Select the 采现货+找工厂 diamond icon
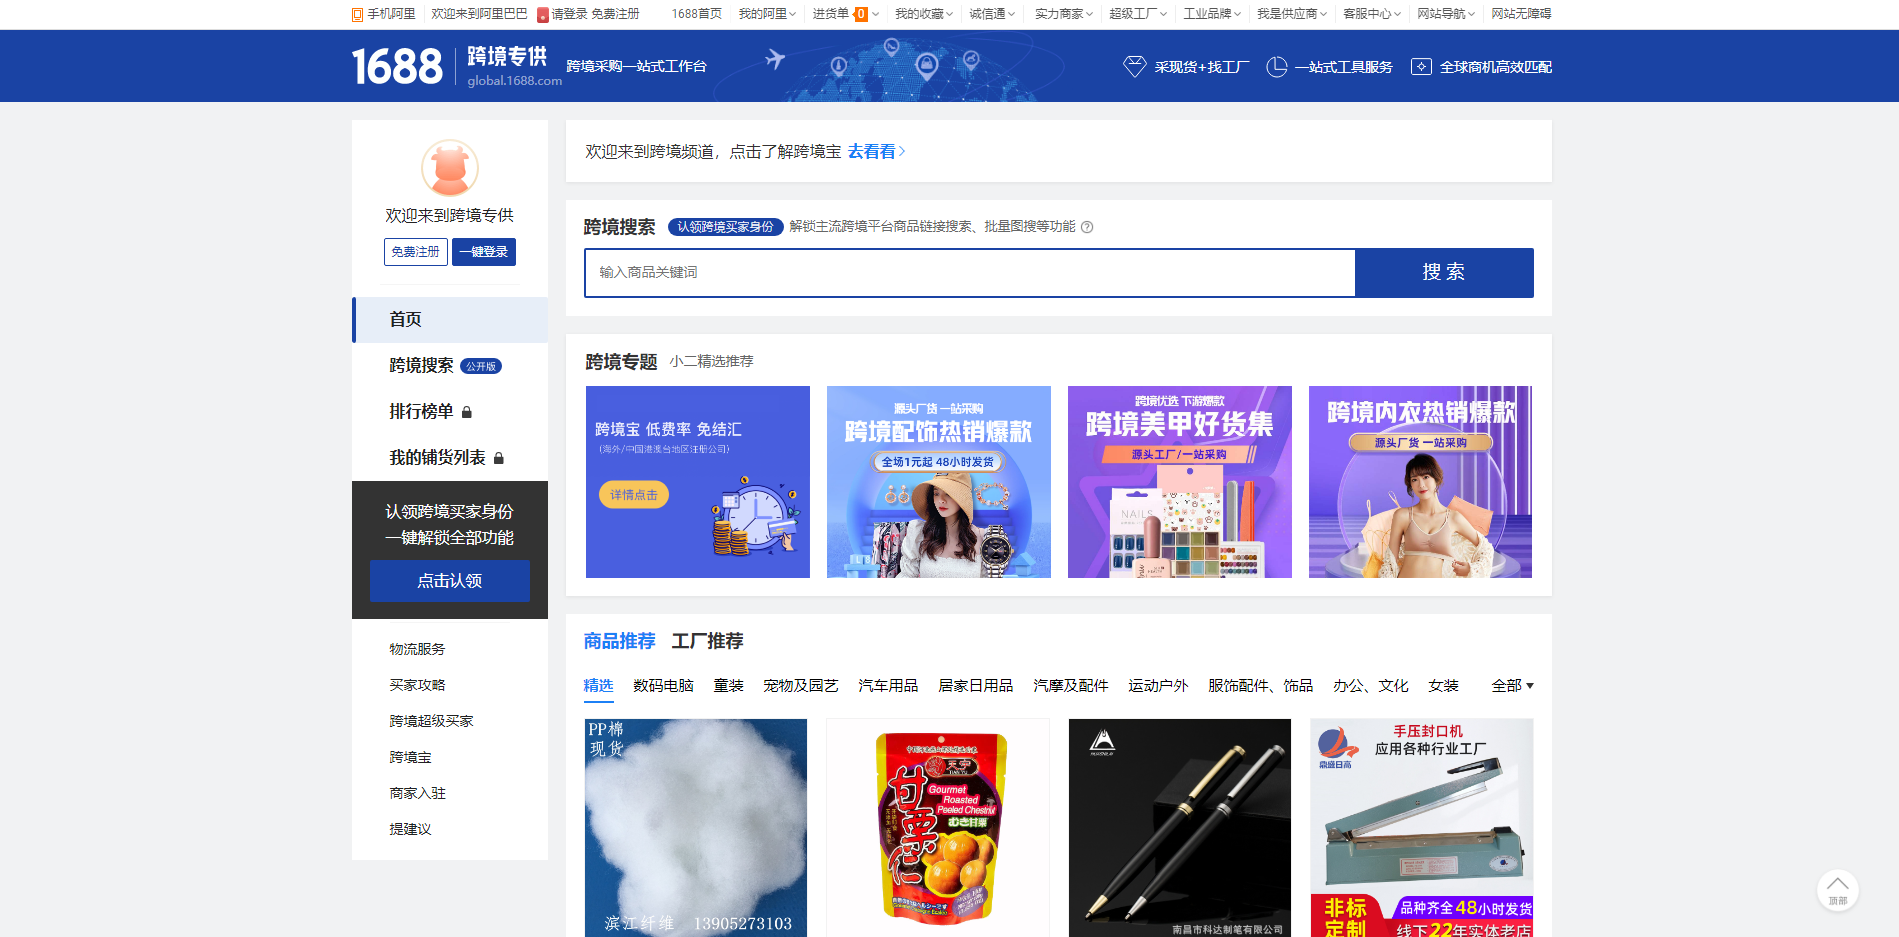 (x=1135, y=66)
